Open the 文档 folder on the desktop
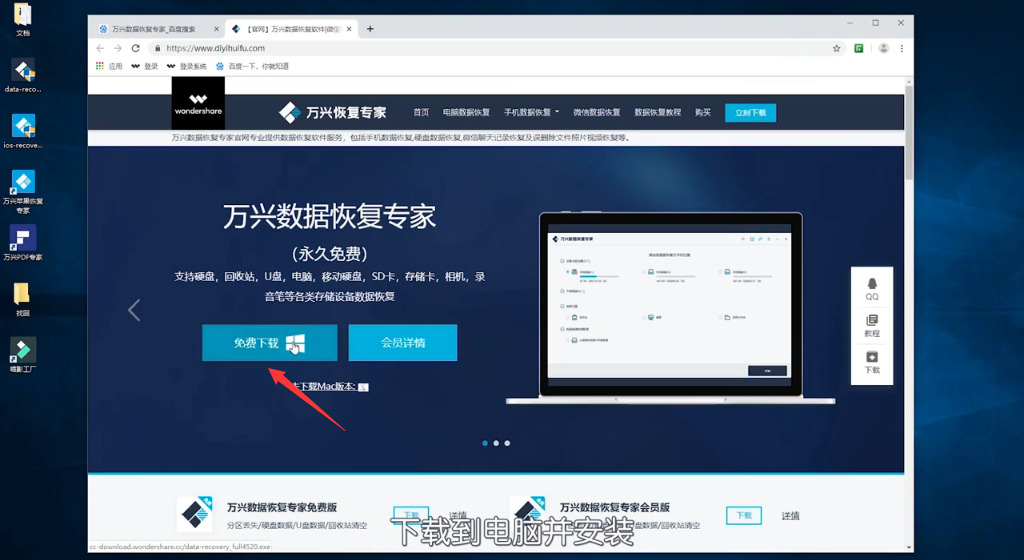Screen dimensions: 1024x560 [23, 20]
